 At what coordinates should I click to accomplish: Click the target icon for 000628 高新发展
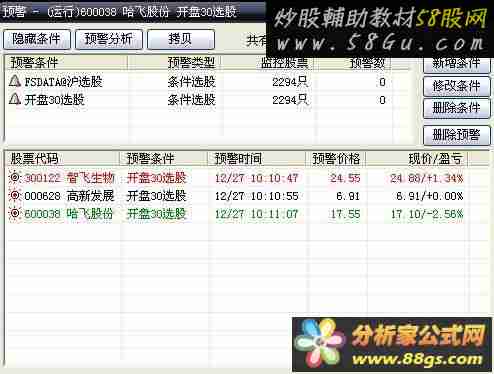tap(15, 195)
